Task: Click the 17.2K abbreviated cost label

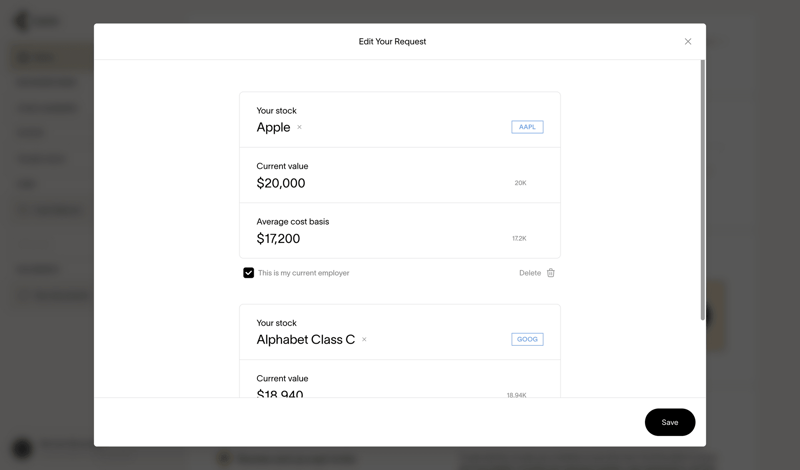Action: coord(519,239)
